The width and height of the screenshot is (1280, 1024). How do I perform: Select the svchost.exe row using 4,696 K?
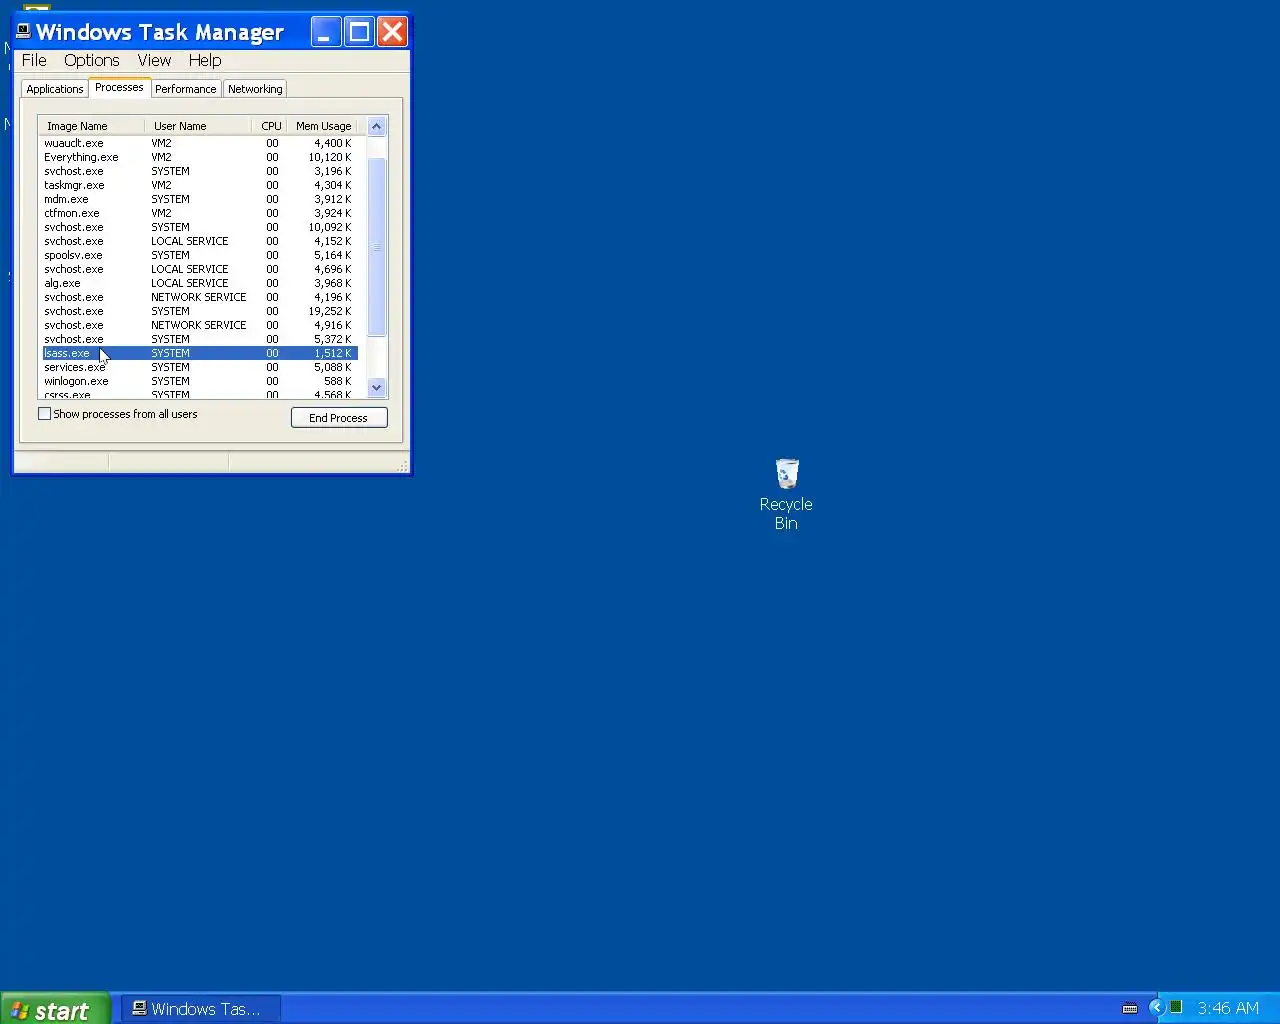click(198, 269)
